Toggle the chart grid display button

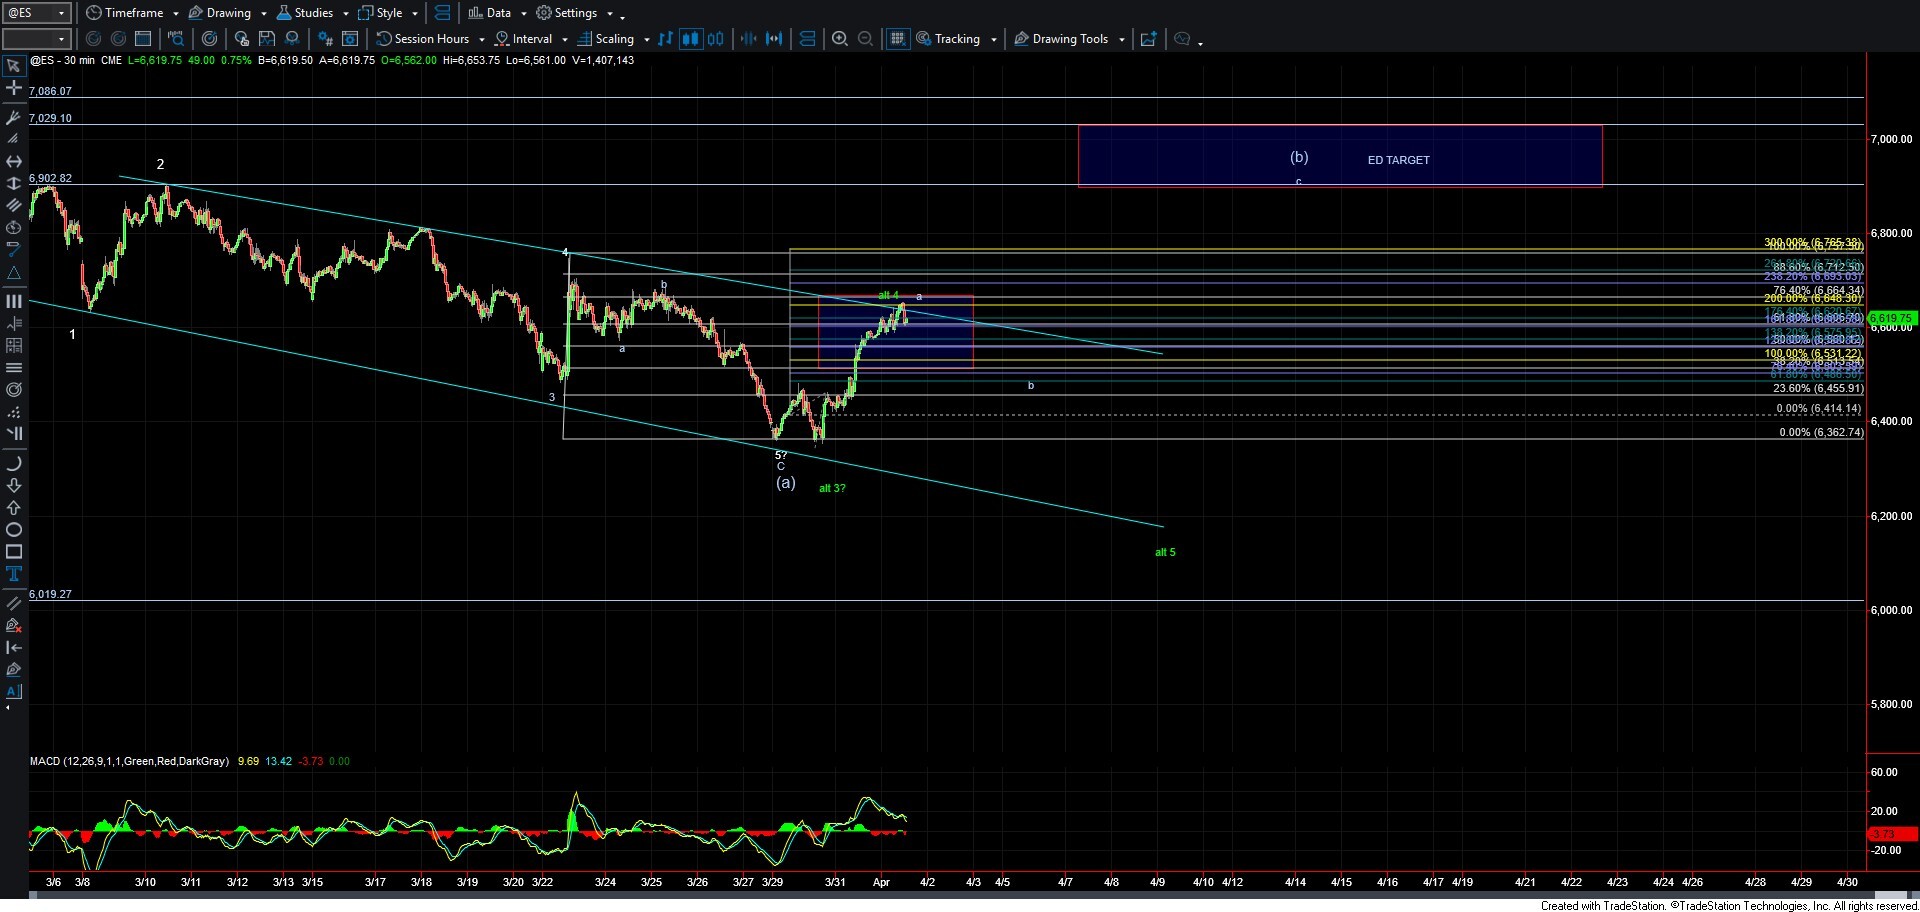(897, 39)
